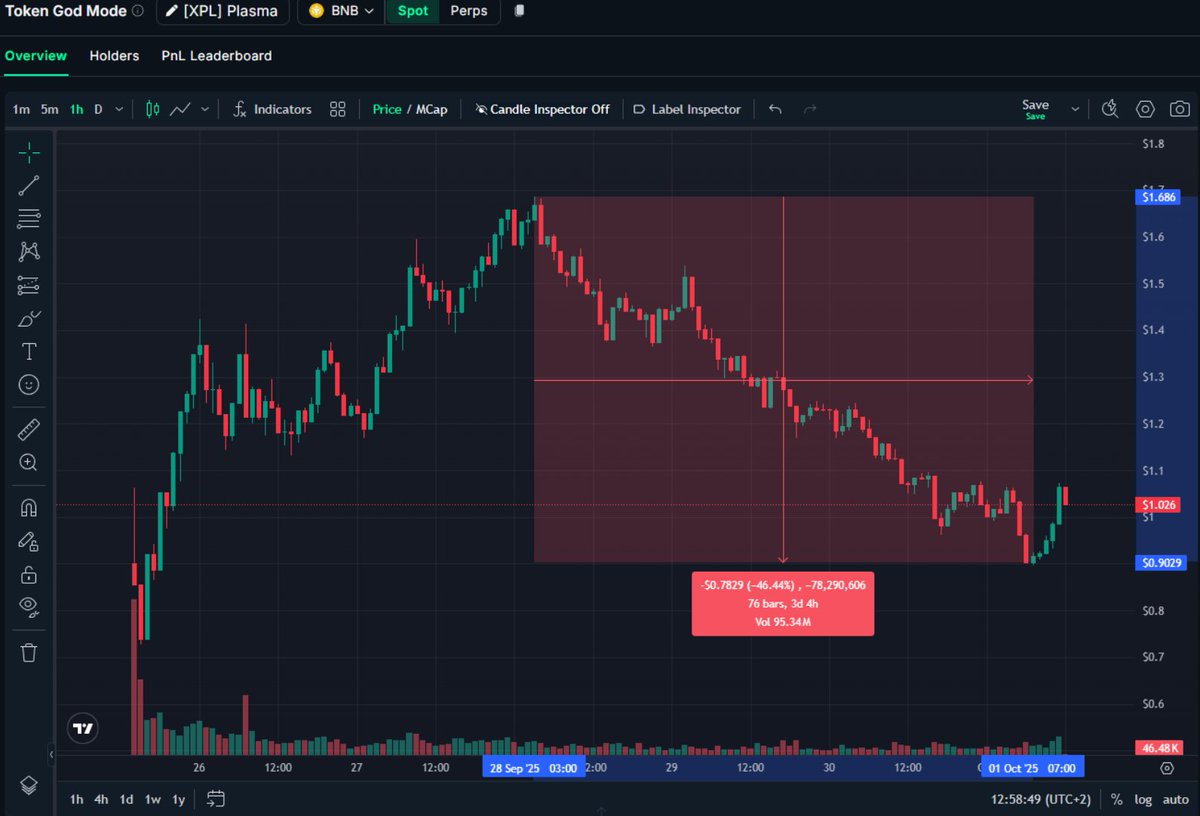Open the PnL Leaderboard tab
The width and height of the screenshot is (1200, 816).
pos(216,56)
